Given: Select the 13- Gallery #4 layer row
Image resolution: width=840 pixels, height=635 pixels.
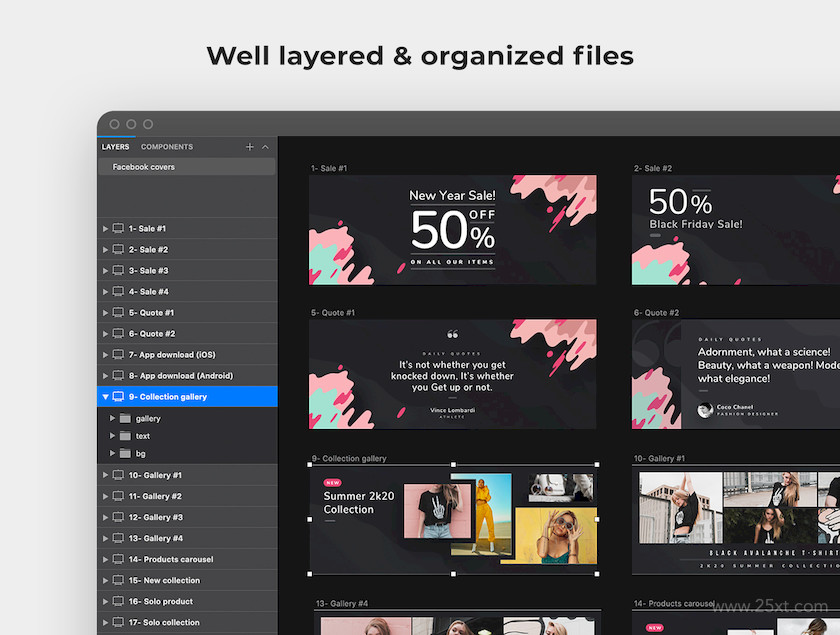Looking at the screenshot, I should (x=187, y=538).
